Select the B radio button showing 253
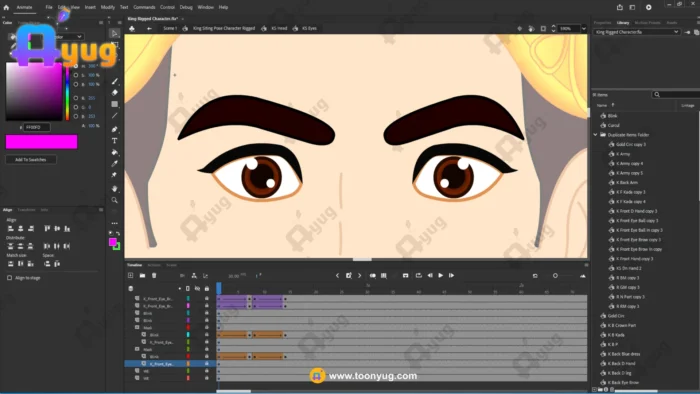Screen dimensions: 700x394 click(76, 116)
